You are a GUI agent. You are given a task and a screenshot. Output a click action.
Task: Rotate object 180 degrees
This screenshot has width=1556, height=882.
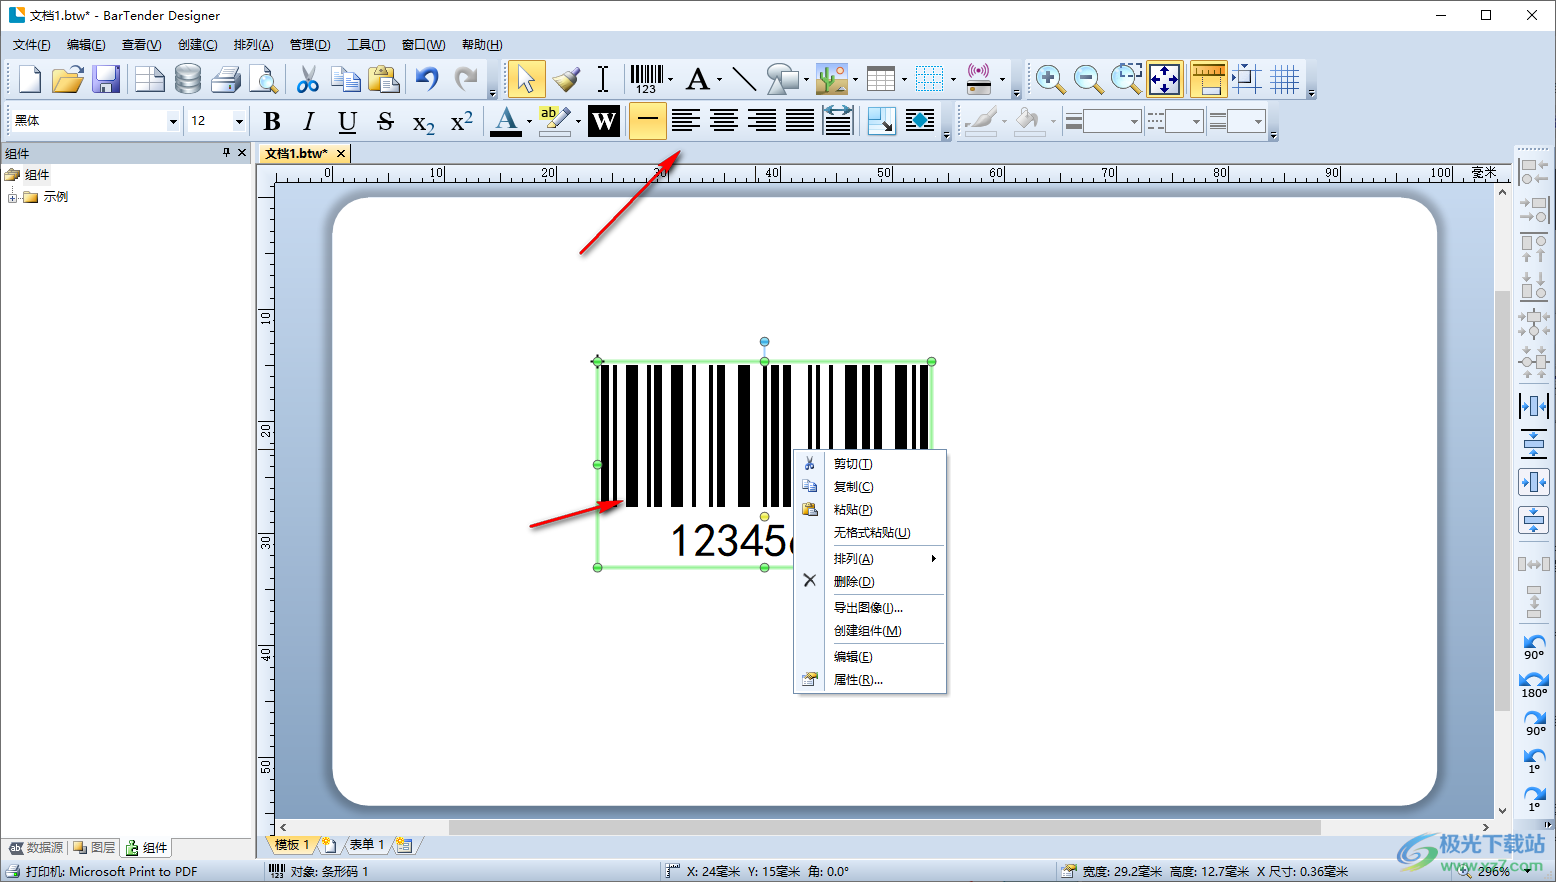coord(1534,684)
